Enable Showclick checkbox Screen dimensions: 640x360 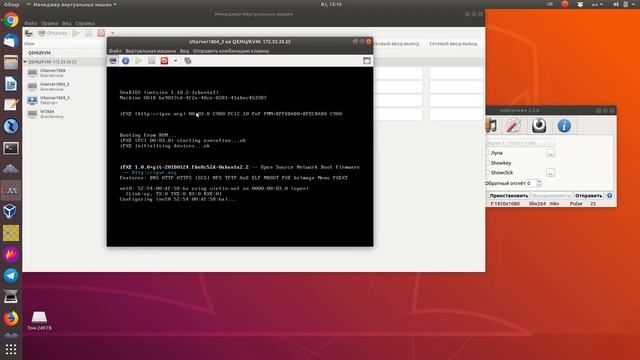(x=487, y=173)
